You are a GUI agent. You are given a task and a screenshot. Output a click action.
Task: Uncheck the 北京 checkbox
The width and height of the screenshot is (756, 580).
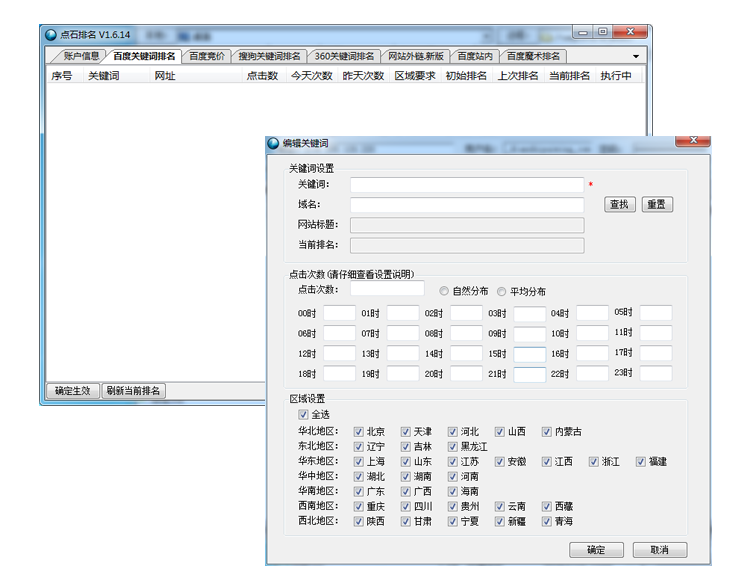click(358, 432)
